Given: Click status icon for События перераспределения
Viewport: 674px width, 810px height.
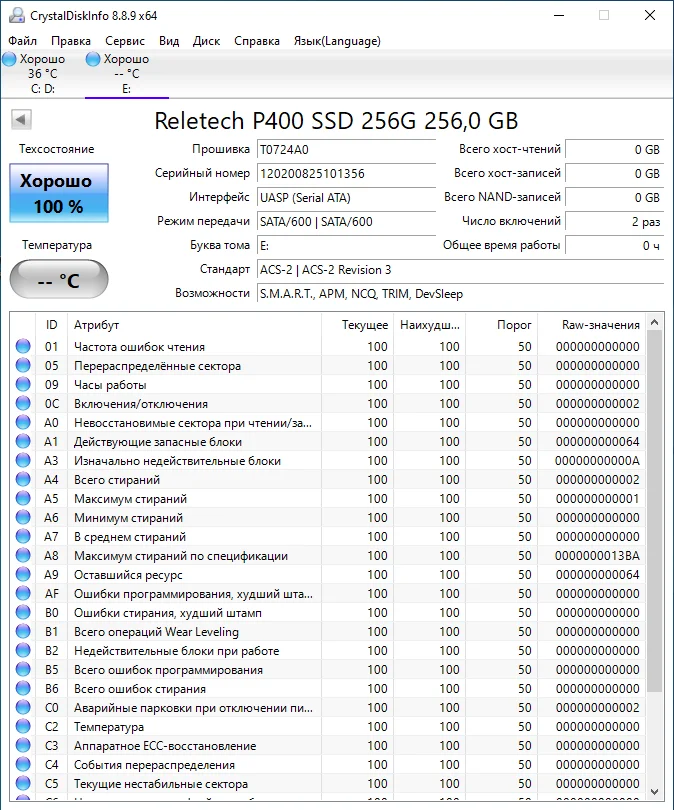Looking at the screenshot, I should 23,765.
